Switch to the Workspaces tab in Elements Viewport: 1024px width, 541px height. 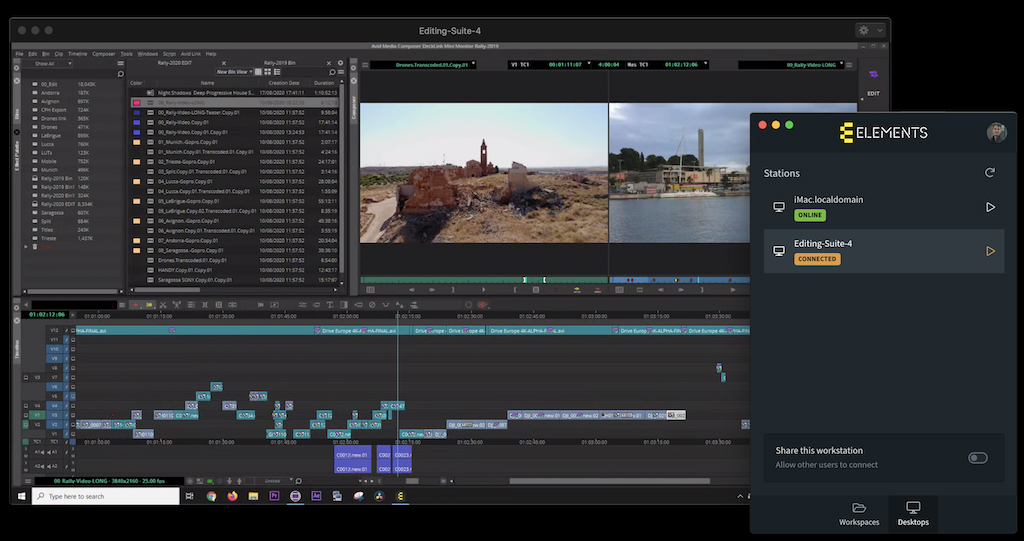point(859,514)
